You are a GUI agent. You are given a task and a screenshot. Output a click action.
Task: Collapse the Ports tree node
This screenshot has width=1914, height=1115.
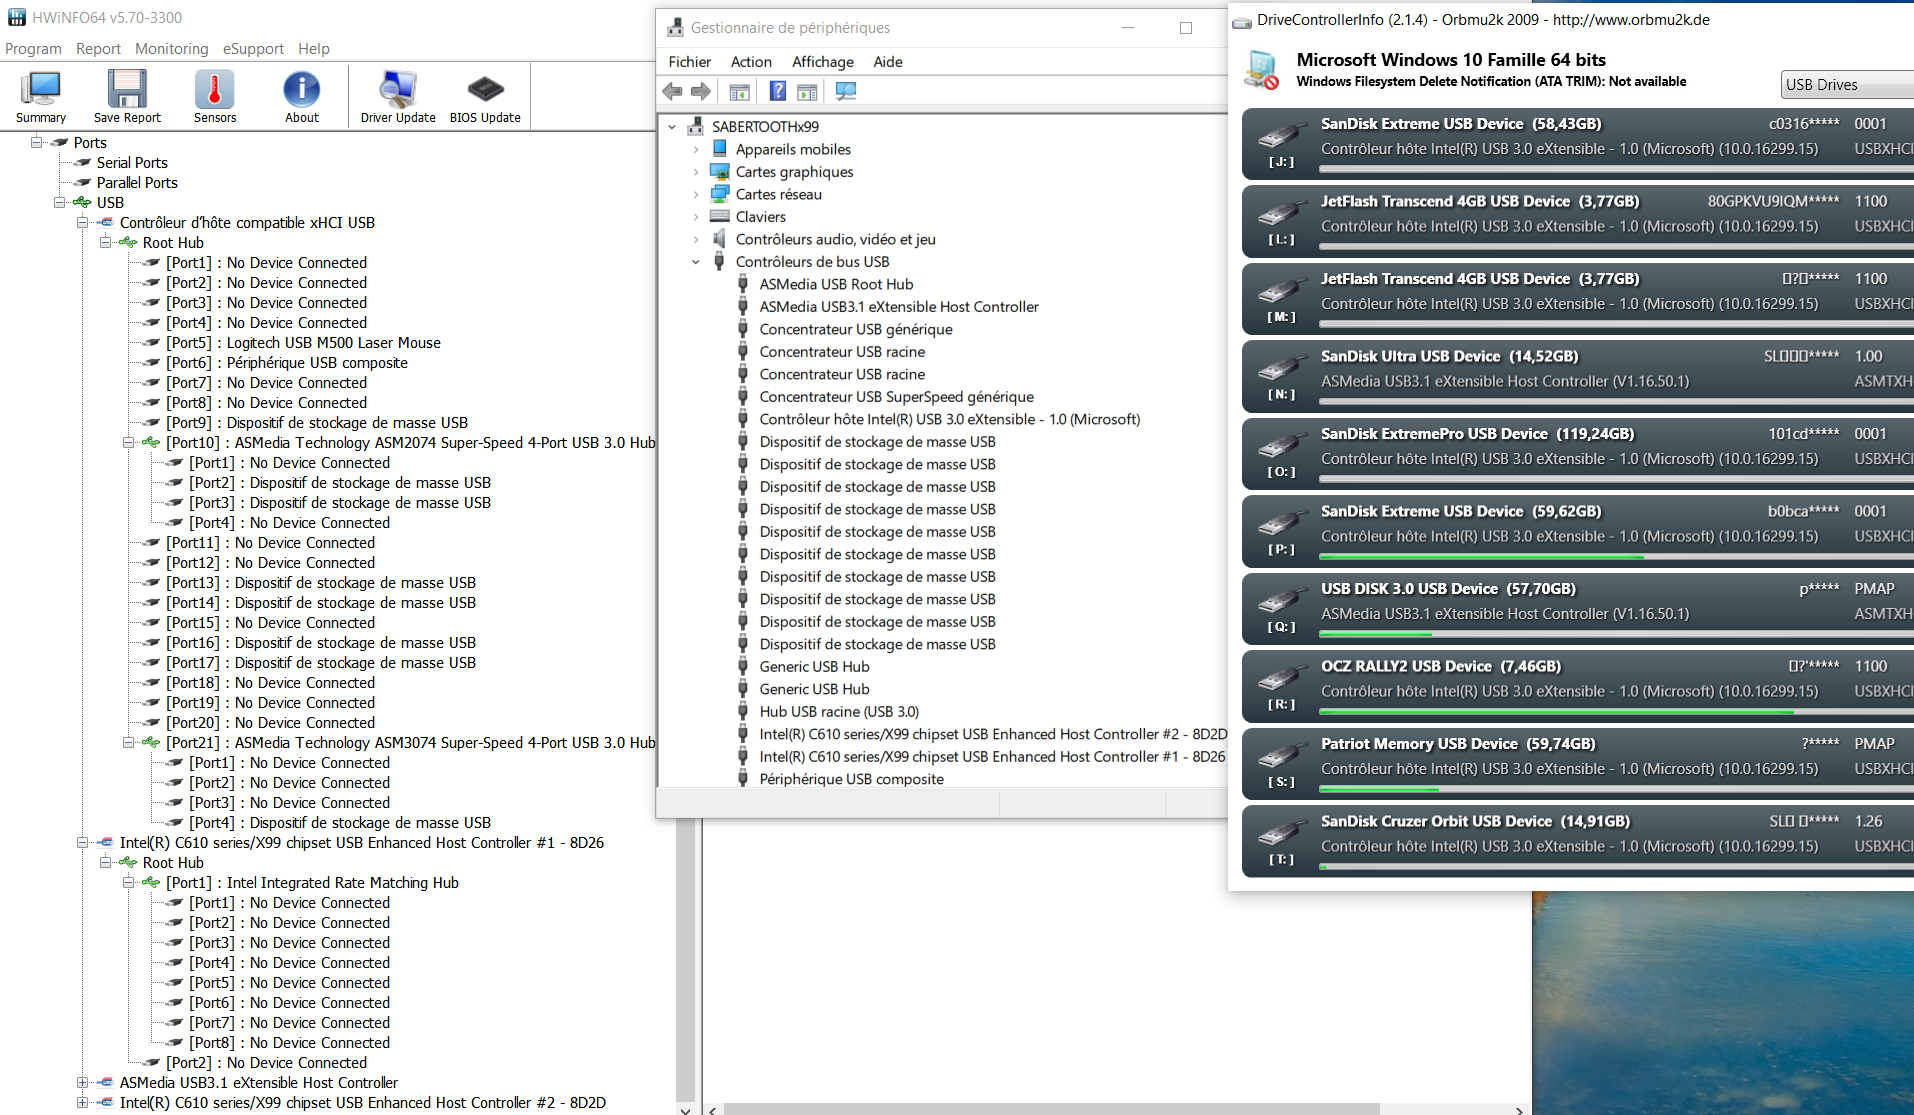click(37, 142)
